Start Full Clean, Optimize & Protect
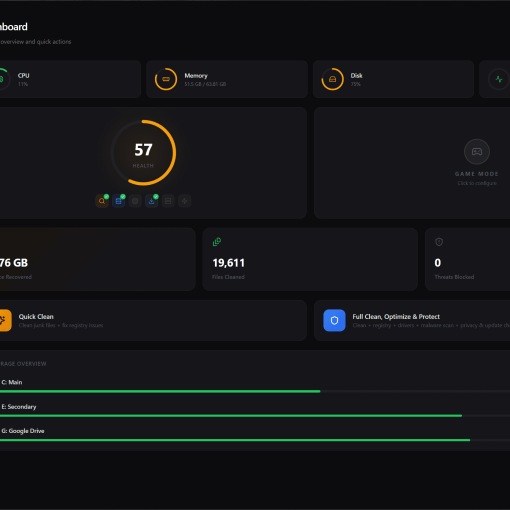 tap(412, 320)
